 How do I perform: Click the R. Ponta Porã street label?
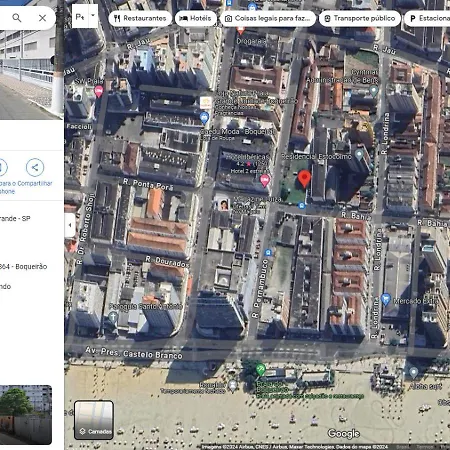[148, 184]
